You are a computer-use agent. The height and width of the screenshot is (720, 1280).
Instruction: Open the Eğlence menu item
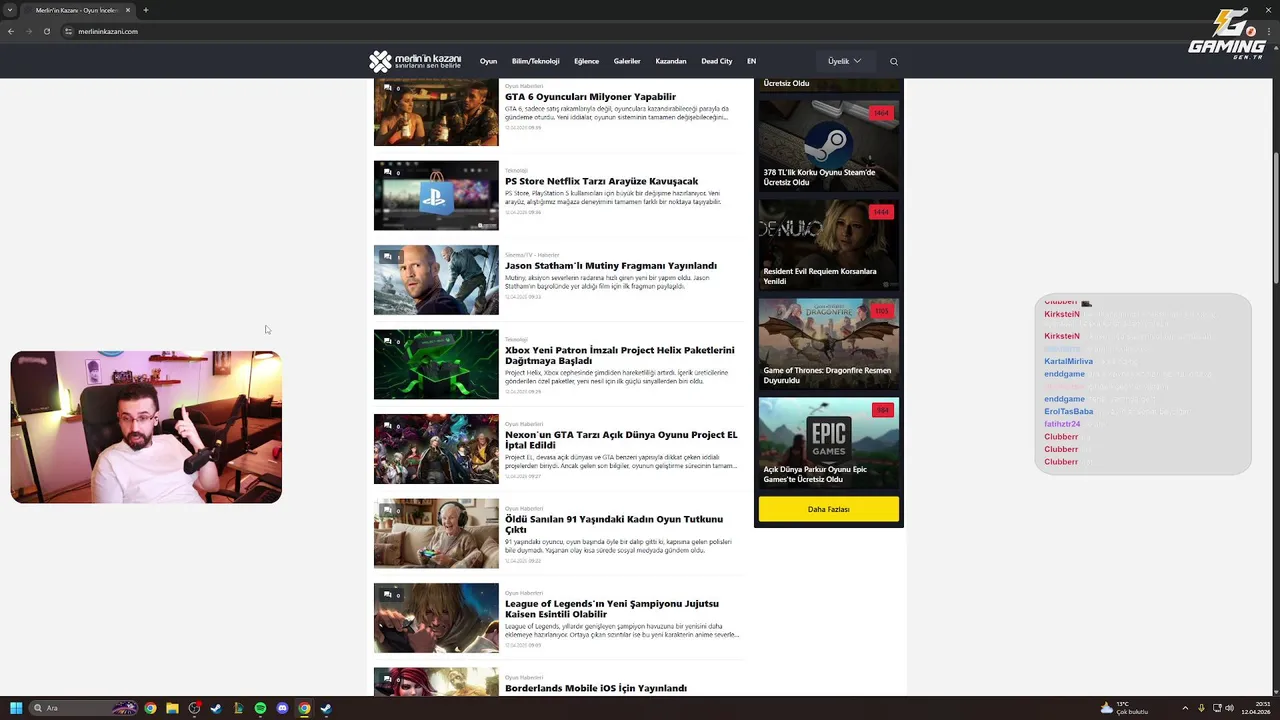pyautogui.click(x=586, y=61)
